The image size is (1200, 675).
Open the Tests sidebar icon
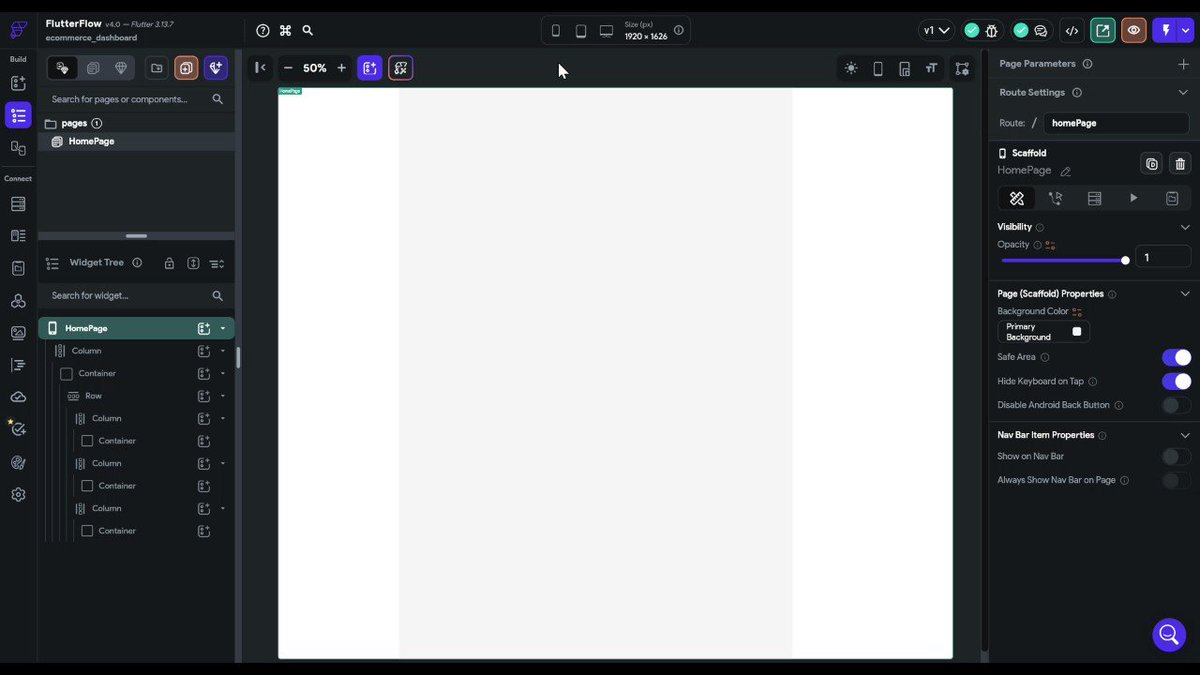coord(18,429)
